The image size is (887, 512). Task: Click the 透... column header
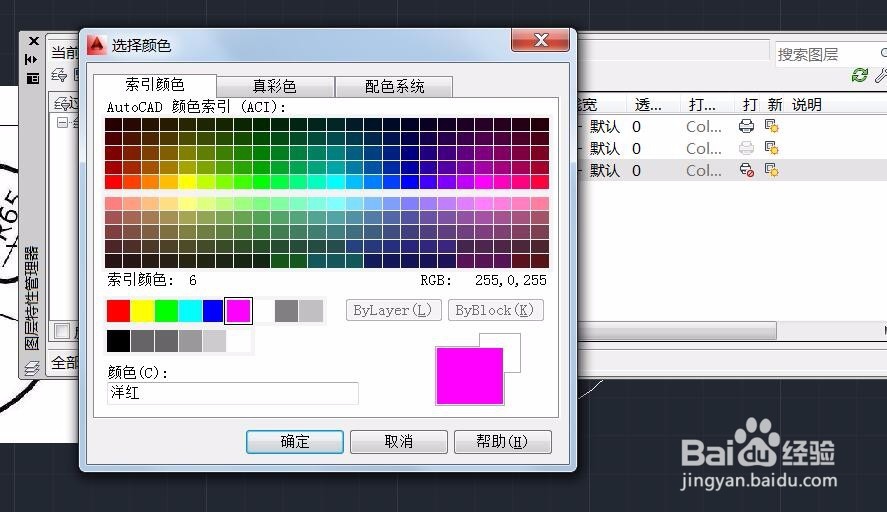648,105
